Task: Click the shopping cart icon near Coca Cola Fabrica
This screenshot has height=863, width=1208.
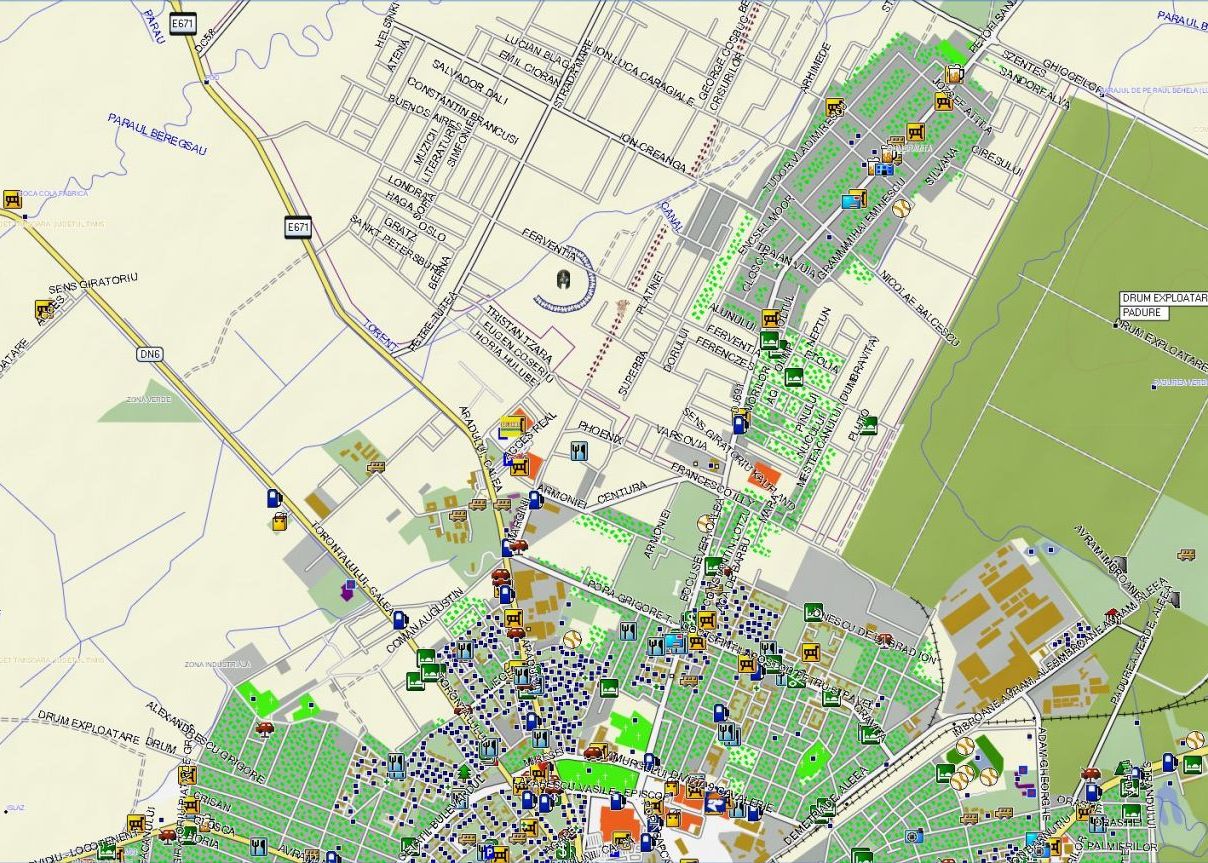Action: tap(12, 199)
